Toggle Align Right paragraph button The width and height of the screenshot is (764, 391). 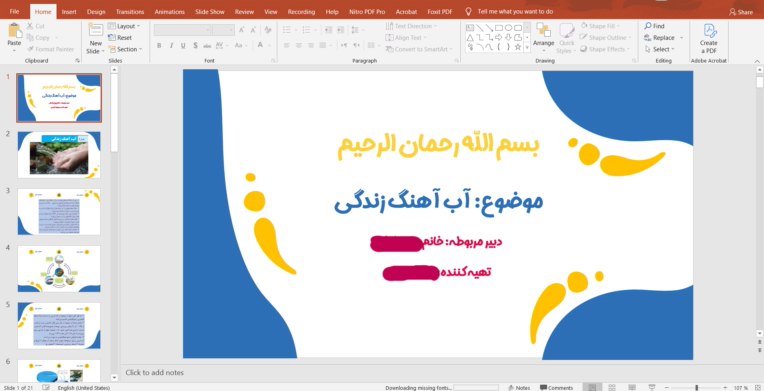click(x=310, y=45)
